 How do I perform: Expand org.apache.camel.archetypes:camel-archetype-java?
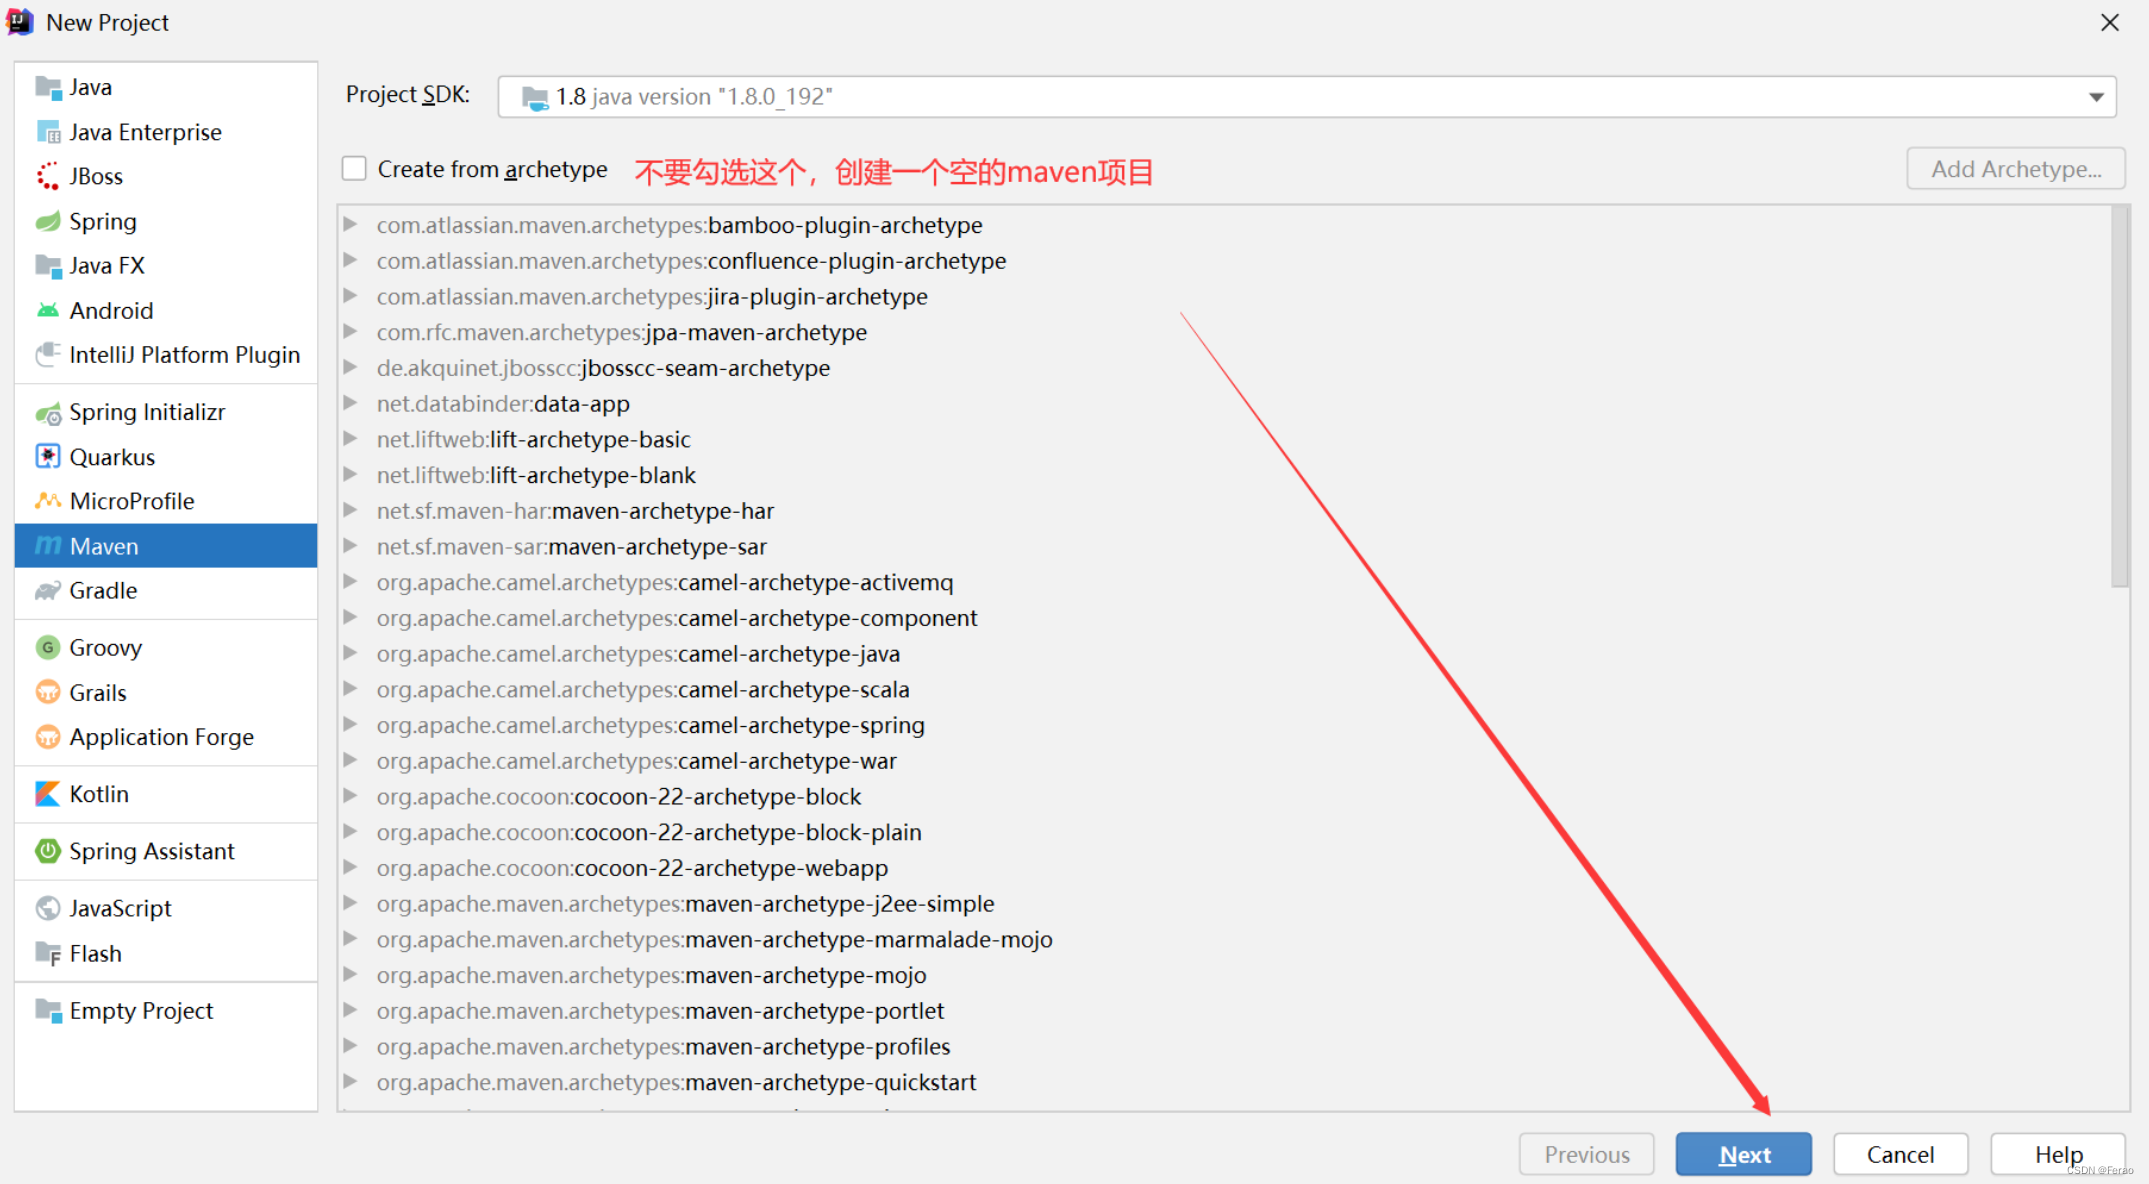[356, 653]
